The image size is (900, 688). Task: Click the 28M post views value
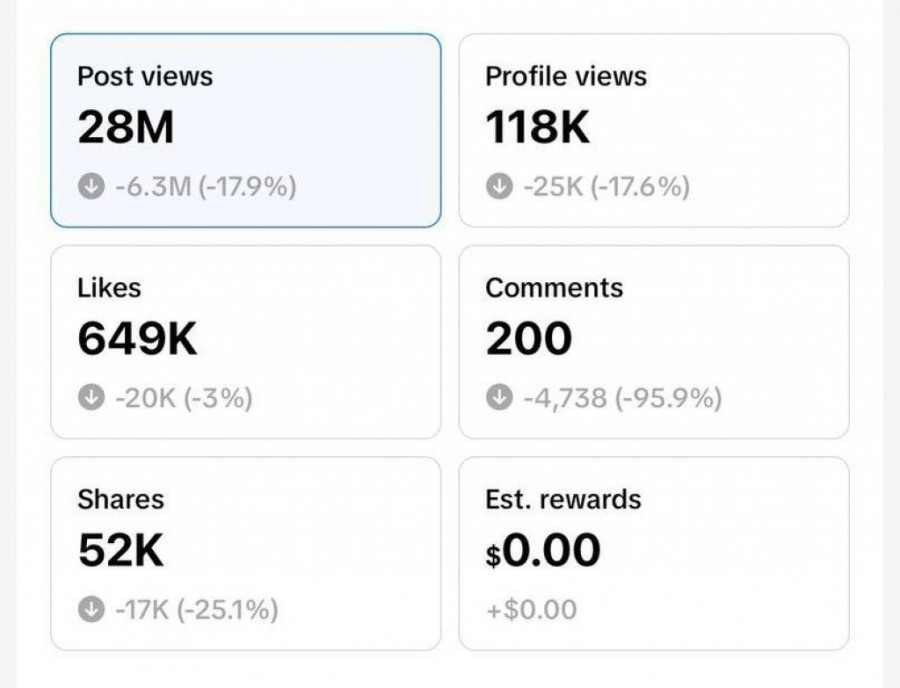[x=126, y=128]
